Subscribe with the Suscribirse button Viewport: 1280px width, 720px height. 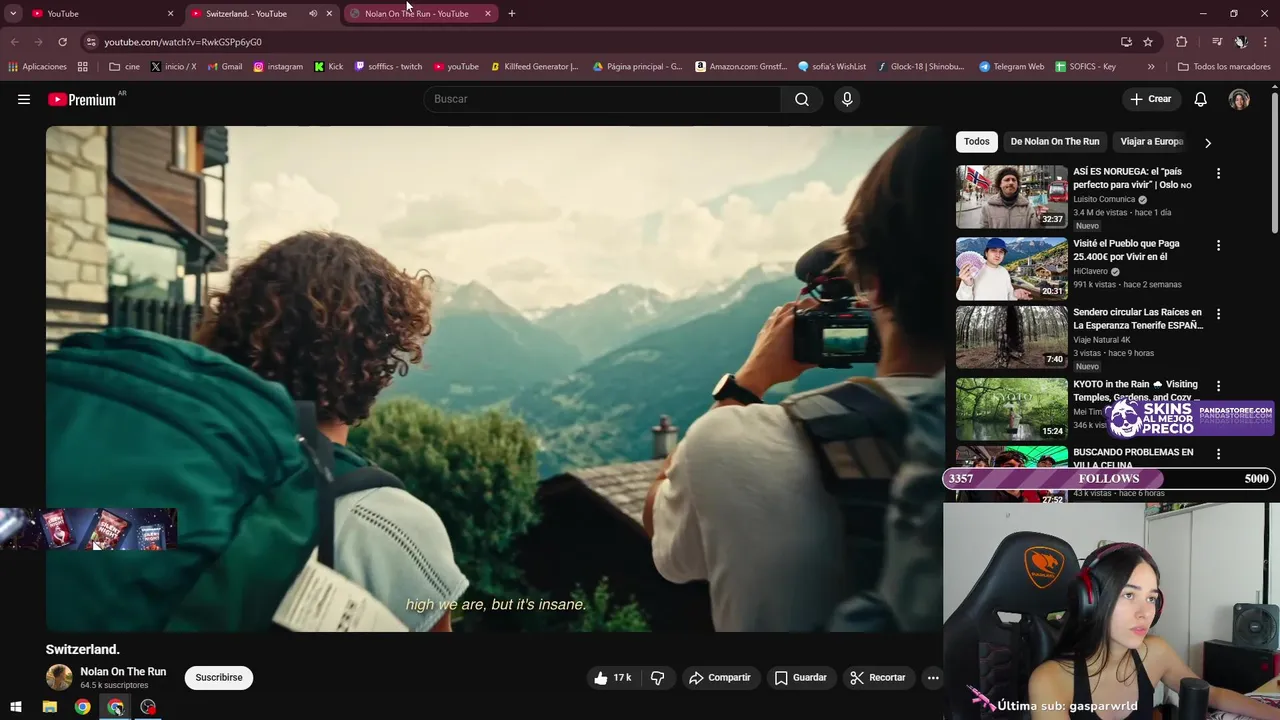(x=219, y=677)
